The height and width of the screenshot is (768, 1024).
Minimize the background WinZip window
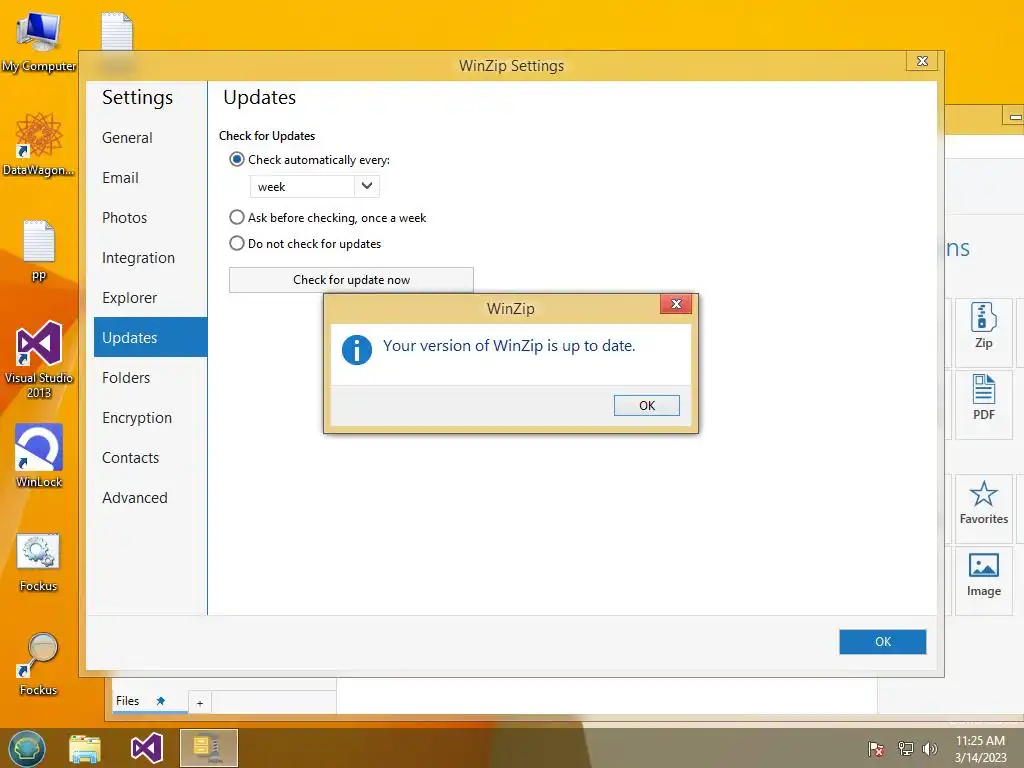(x=1014, y=118)
